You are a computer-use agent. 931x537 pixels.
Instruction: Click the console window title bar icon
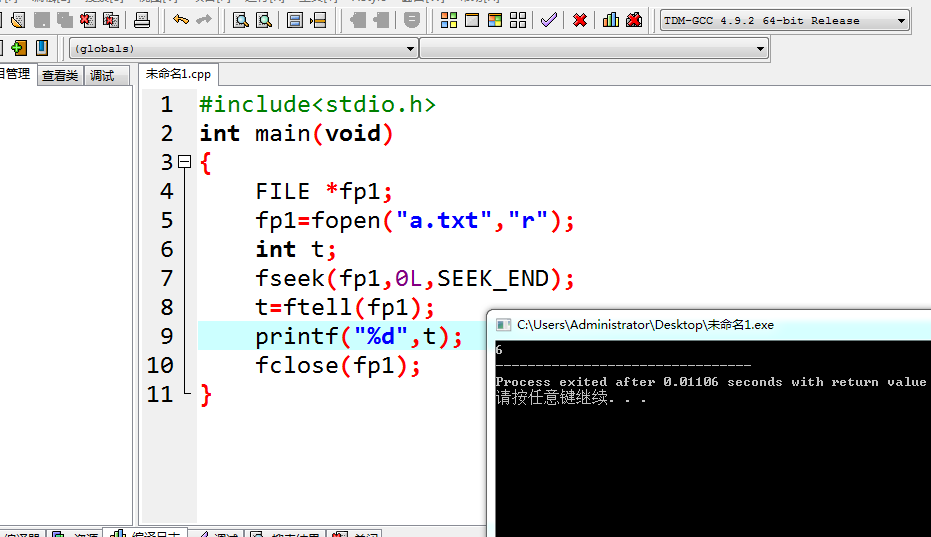coord(504,325)
